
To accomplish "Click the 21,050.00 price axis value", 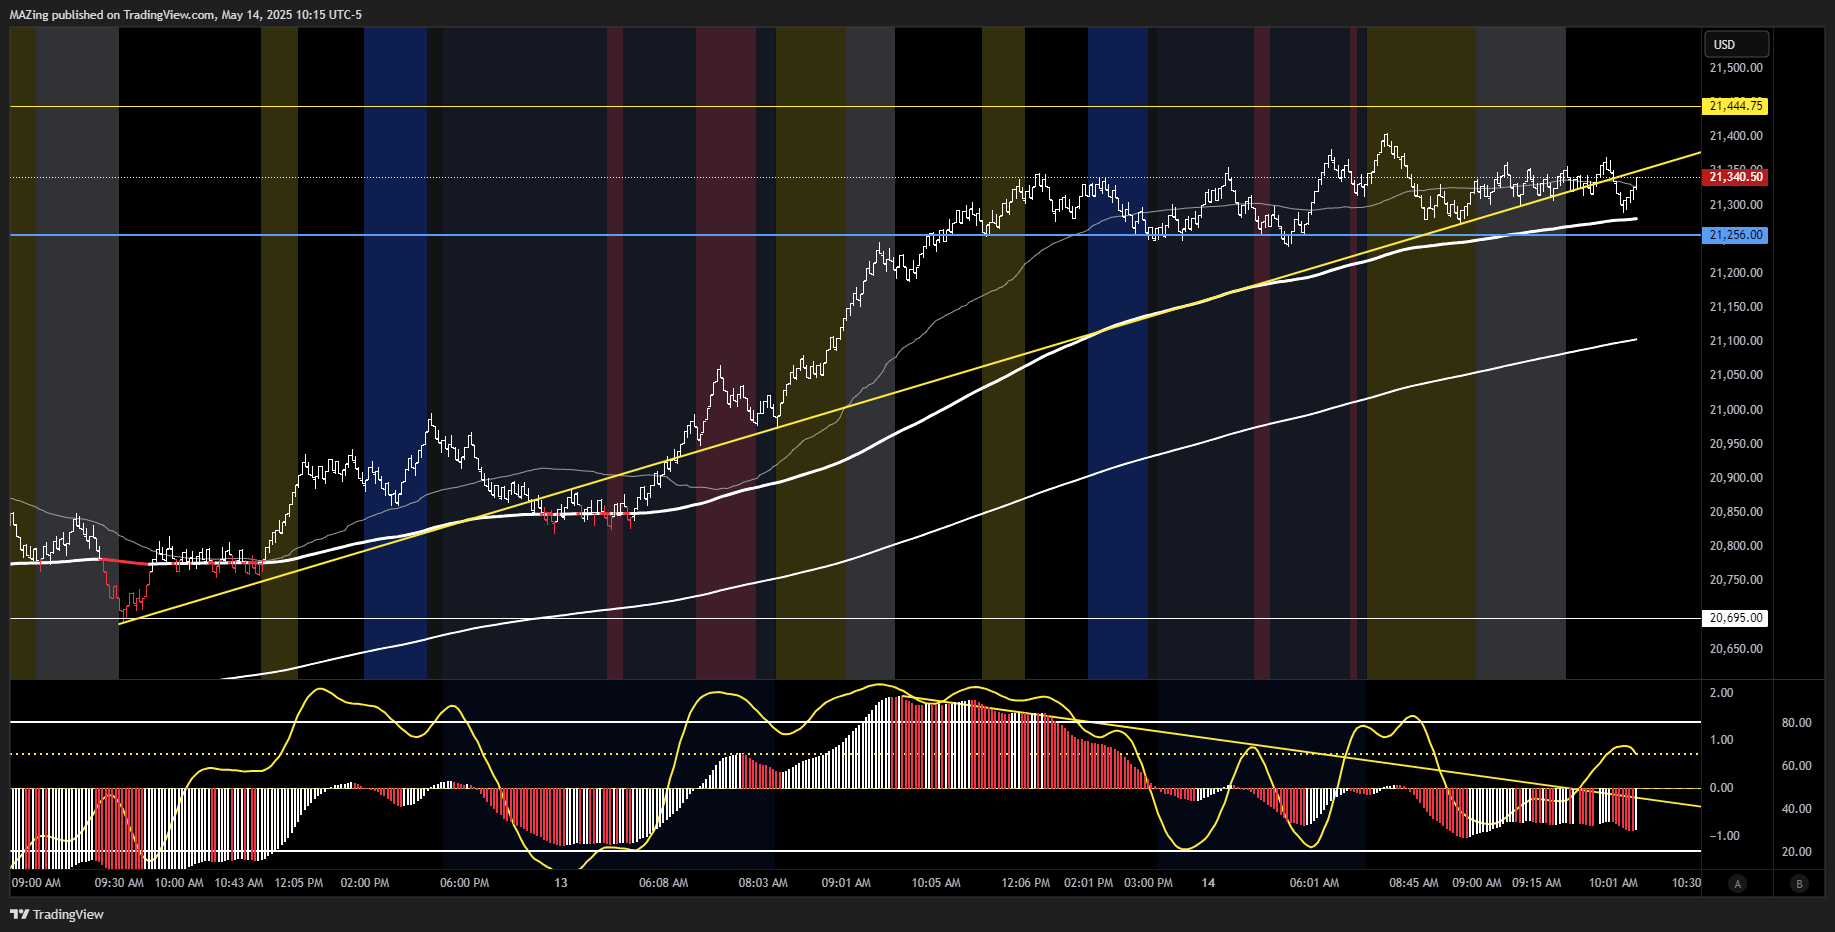I will [x=1736, y=375].
